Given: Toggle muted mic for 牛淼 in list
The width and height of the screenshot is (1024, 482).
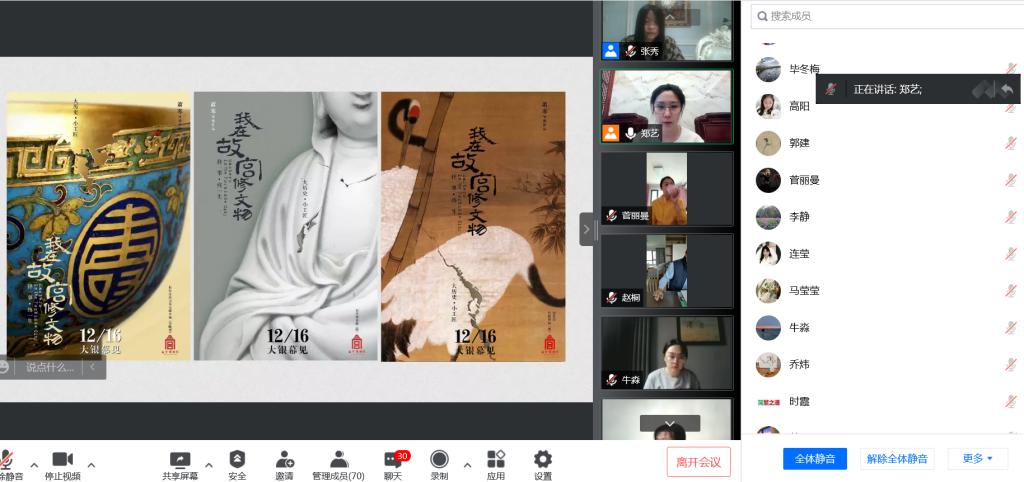Looking at the screenshot, I should (1012, 327).
